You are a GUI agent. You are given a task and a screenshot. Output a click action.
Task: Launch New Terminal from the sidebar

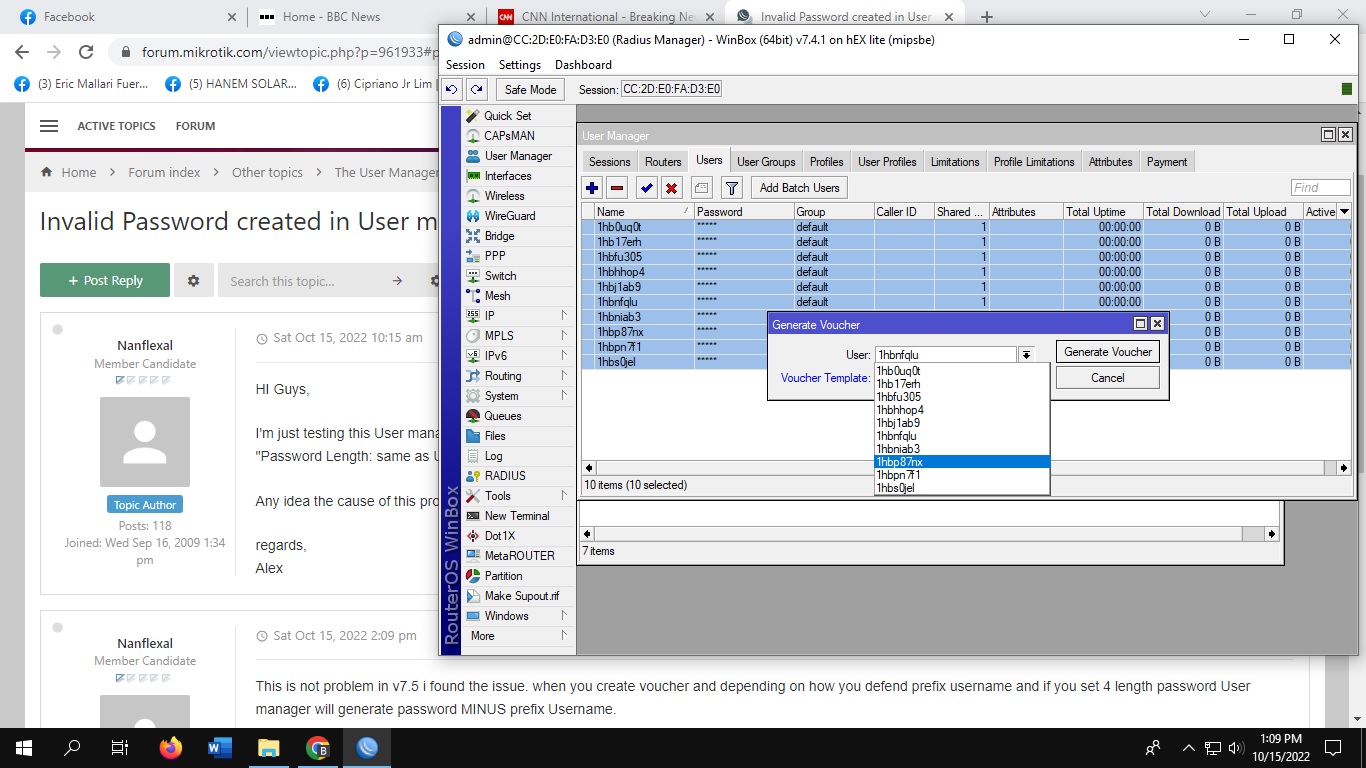pos(517,516)
